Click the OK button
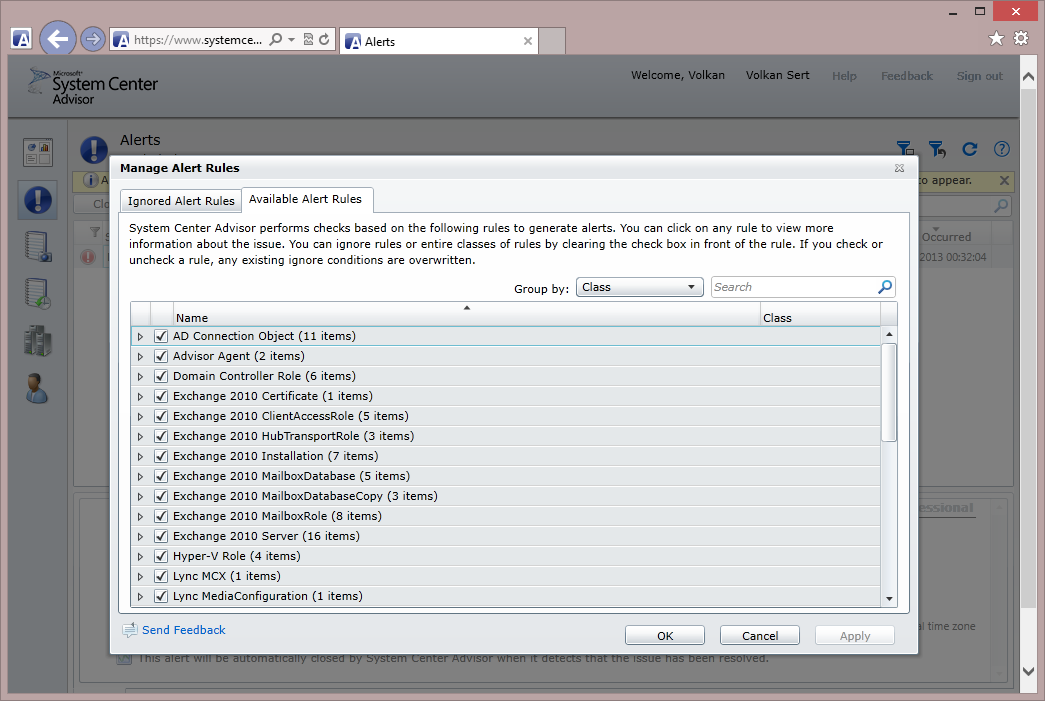This screenshot has width=1045, height=701. 665,636
